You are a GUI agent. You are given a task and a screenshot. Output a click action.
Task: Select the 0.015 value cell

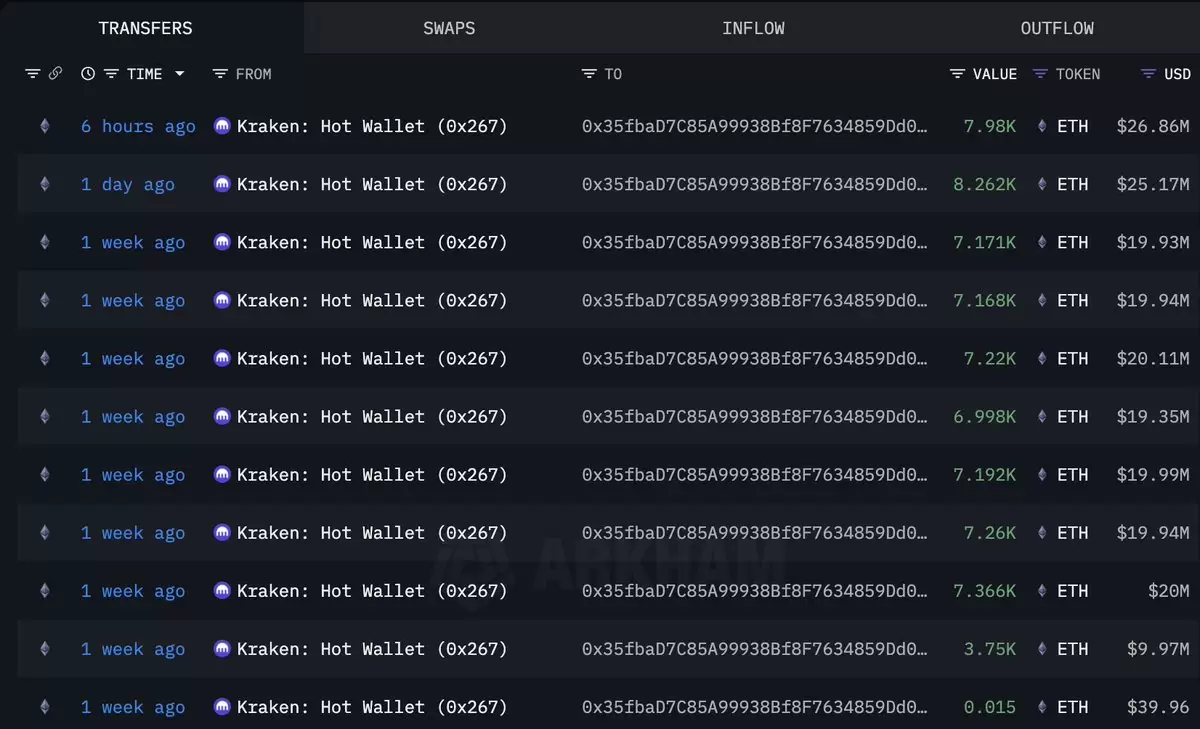990,707
